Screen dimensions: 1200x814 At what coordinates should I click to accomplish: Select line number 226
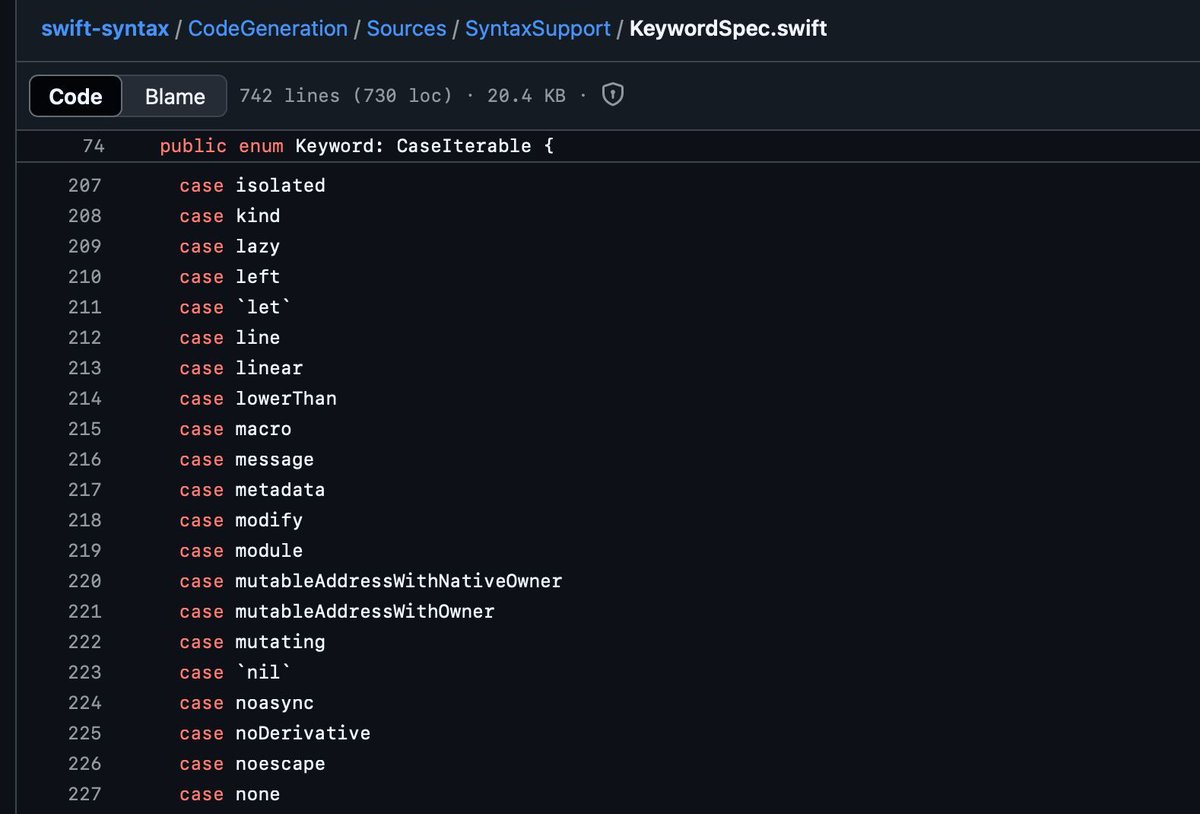pos(85,763)
